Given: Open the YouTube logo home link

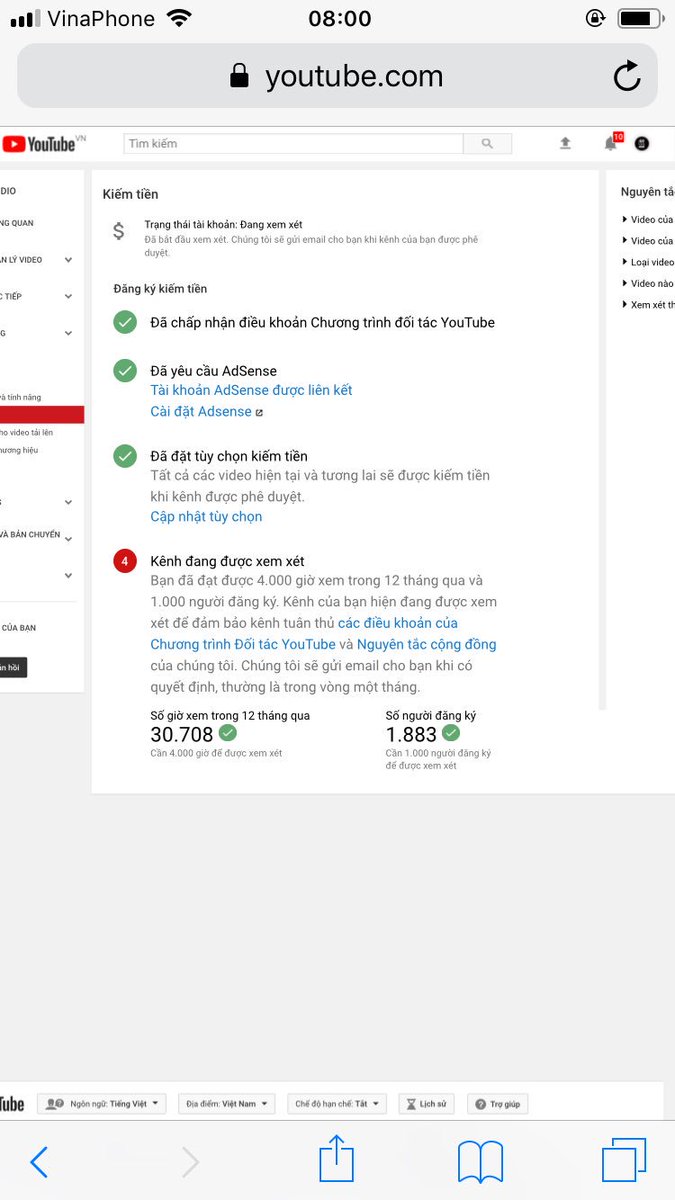Looking at the screenshot, I should (x=38, y=144).
